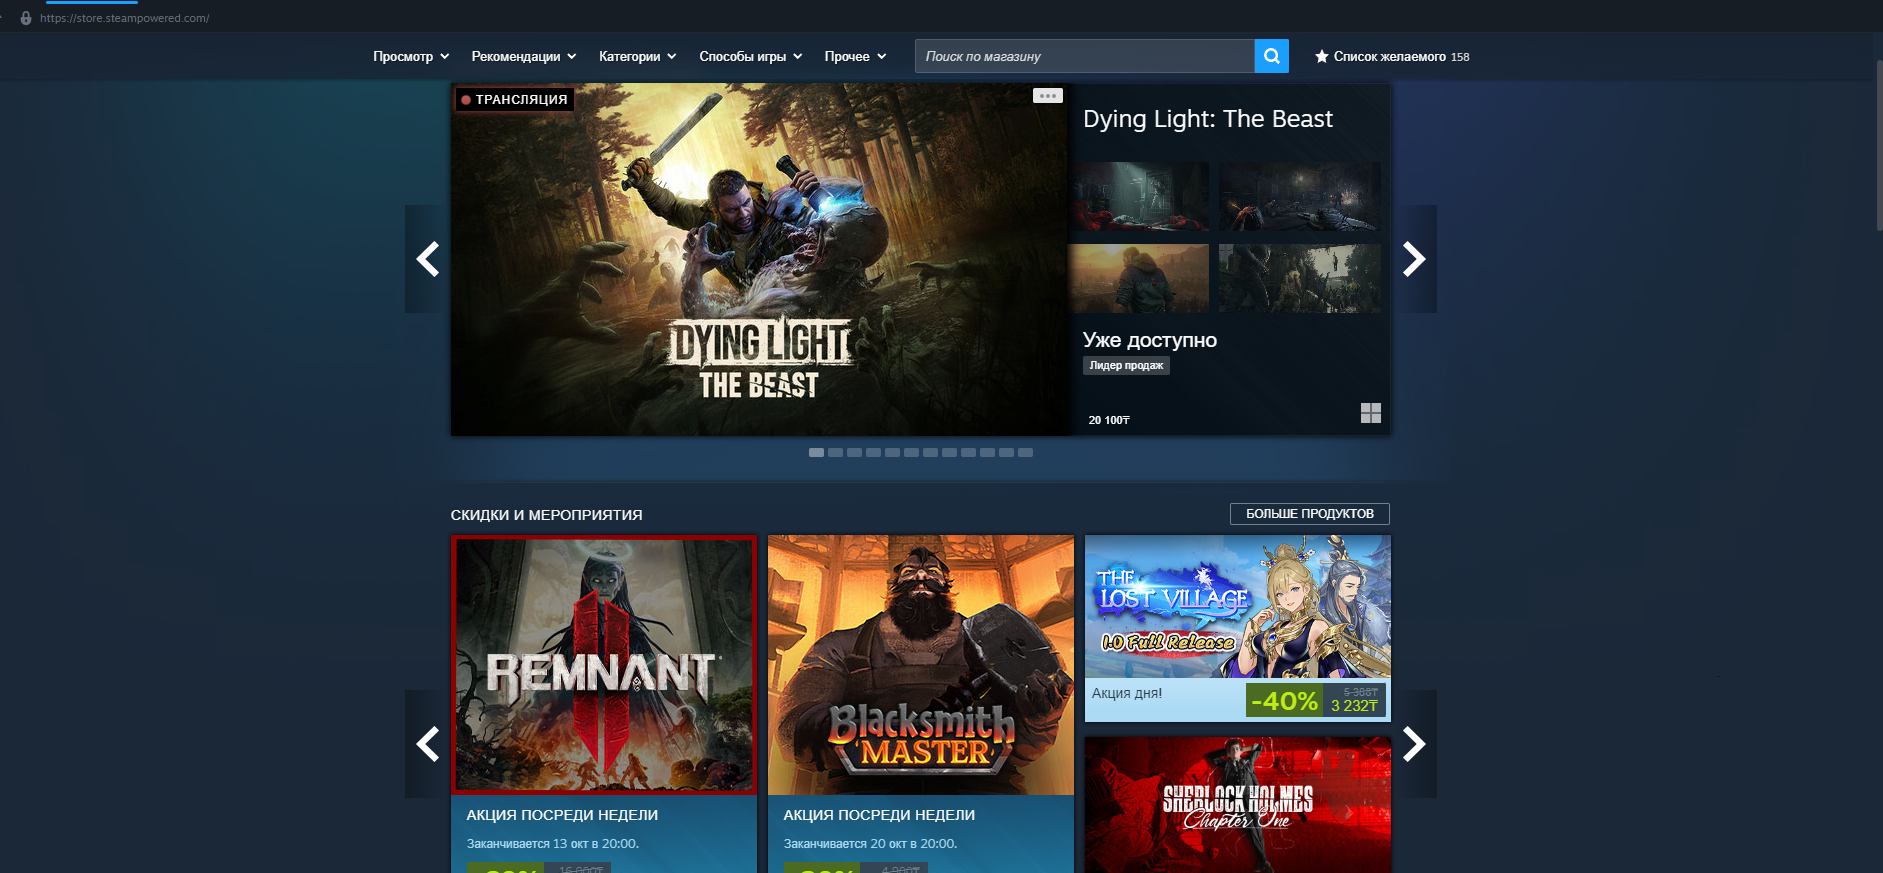Image resolution: width=1883 pixels, height=873 pixels.
Task: Open the Remnant II deal card
Action: (604, 665)
